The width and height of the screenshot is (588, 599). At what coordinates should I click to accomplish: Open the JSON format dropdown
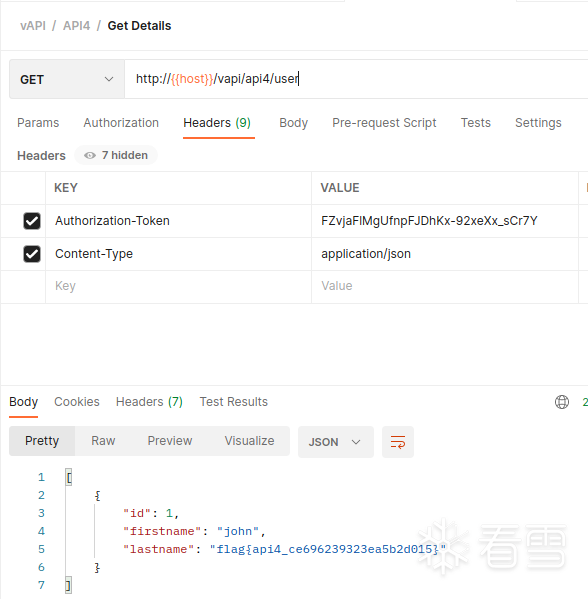[x=335, y=442]
